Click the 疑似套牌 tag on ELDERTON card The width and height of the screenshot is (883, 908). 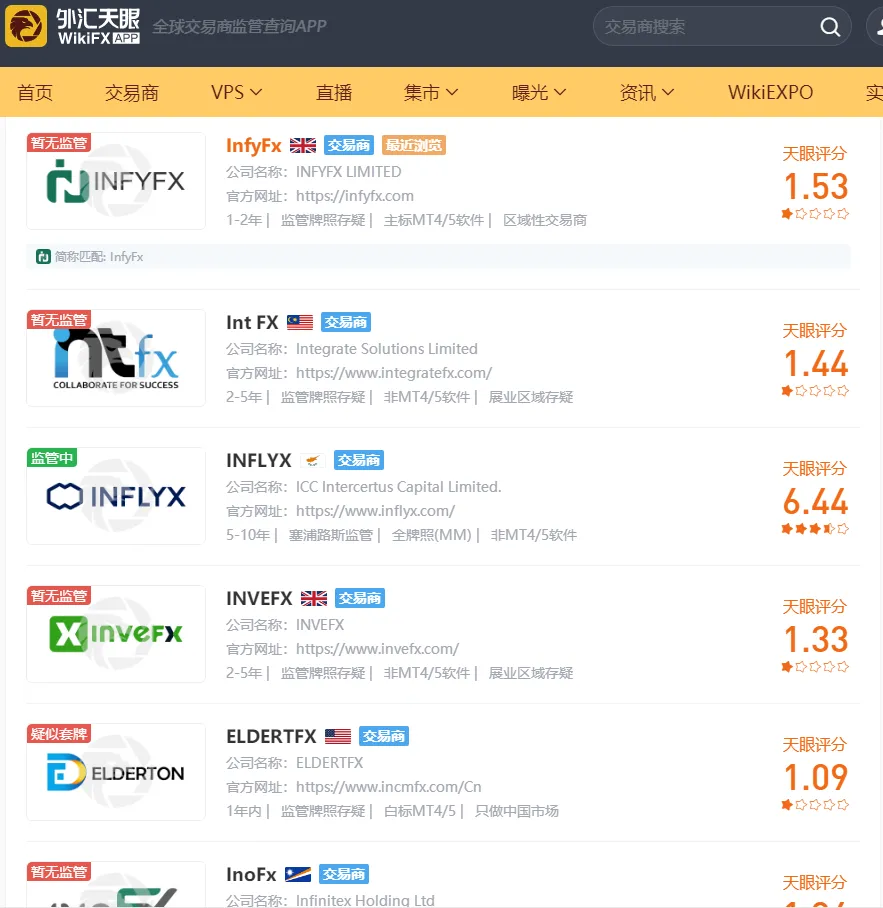(x=58, y=733)
